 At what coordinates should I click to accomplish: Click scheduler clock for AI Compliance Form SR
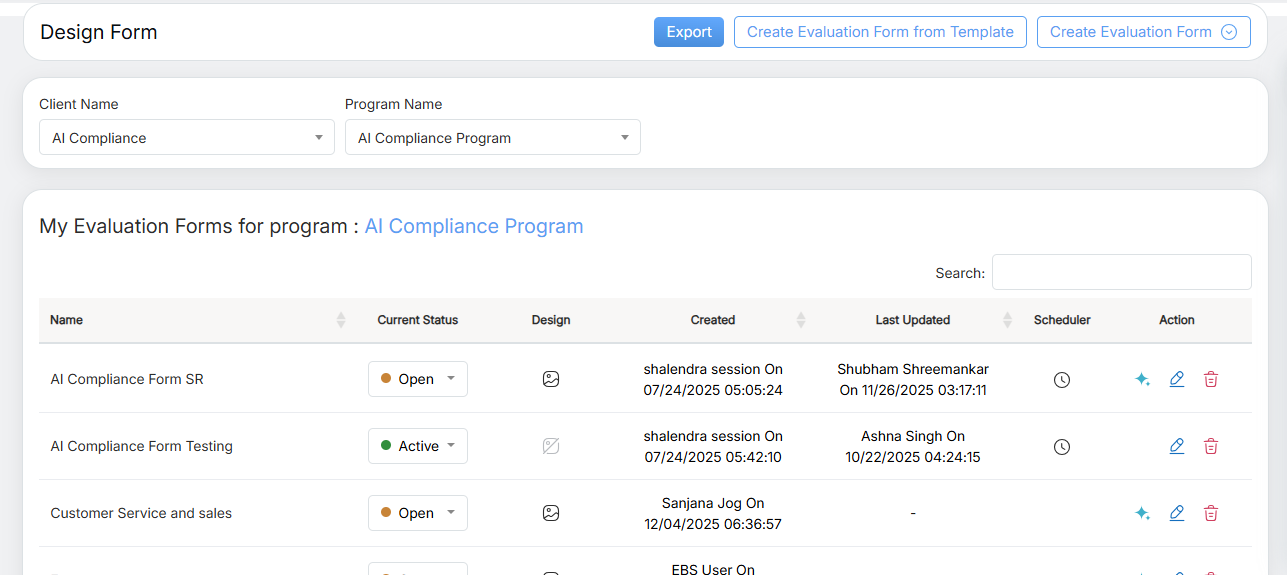[1062, 379]
